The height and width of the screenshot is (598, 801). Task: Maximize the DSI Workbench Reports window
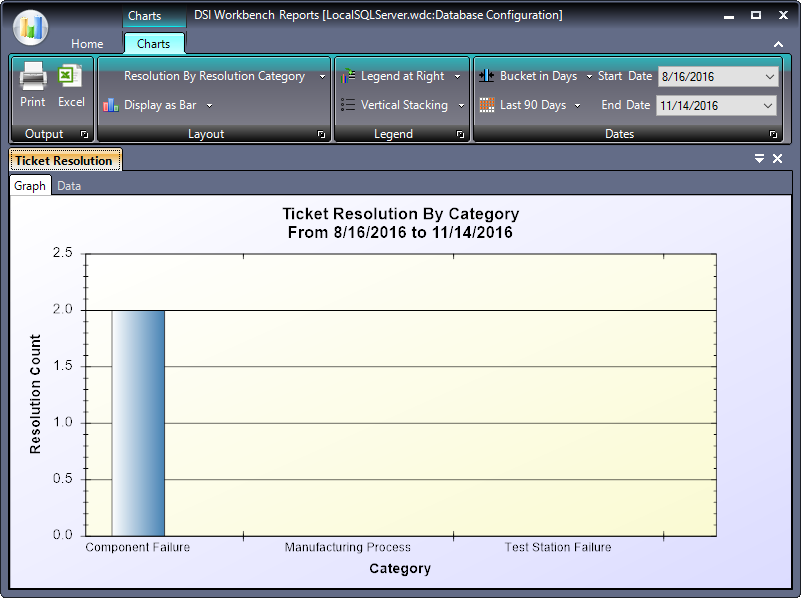pos(756,15)
